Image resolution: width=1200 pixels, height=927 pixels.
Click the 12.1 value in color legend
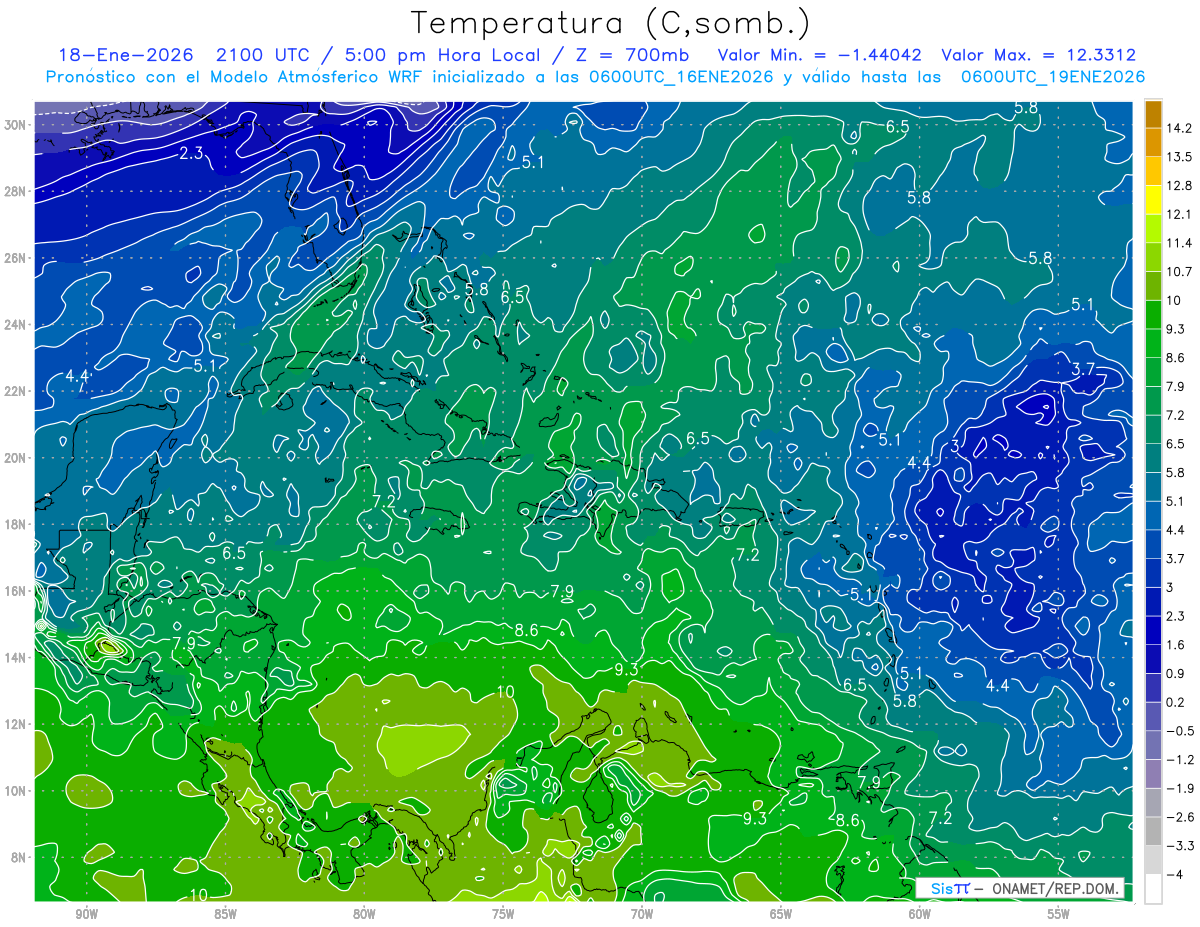[x=1179, y=214]
